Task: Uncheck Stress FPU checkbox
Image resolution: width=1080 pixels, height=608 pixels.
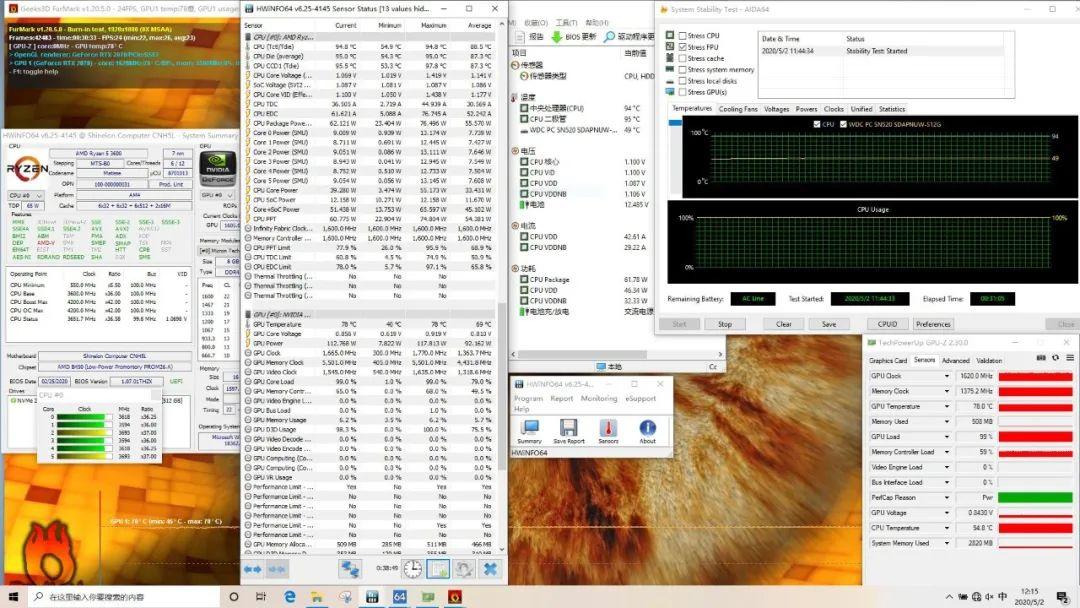Action: point(683,47)
